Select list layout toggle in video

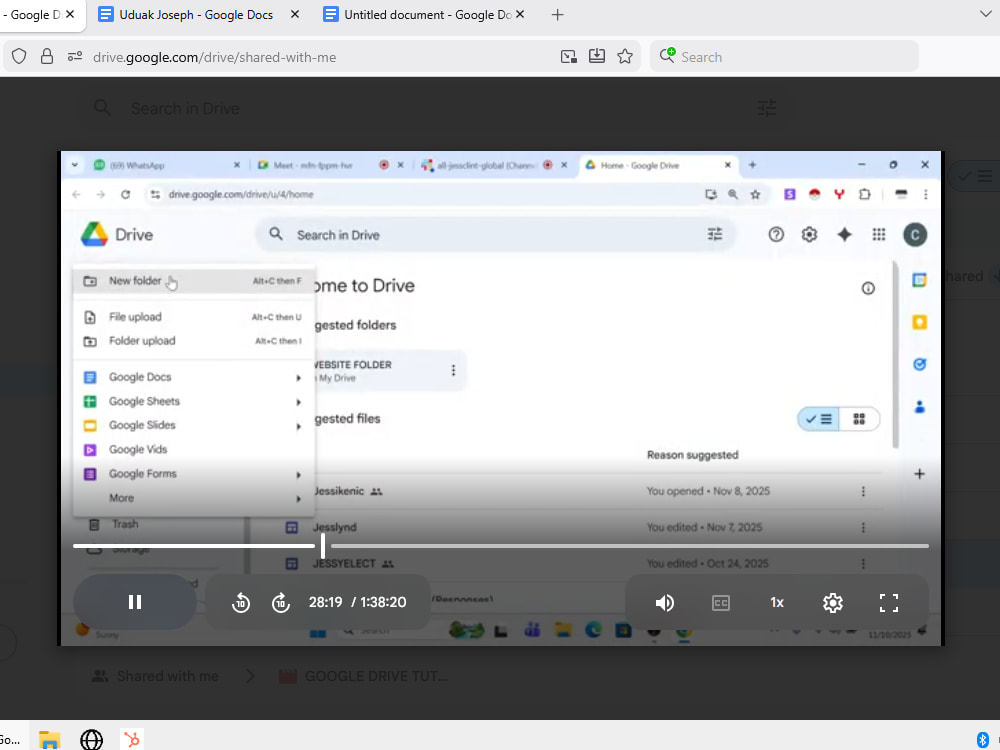point(819,419)
